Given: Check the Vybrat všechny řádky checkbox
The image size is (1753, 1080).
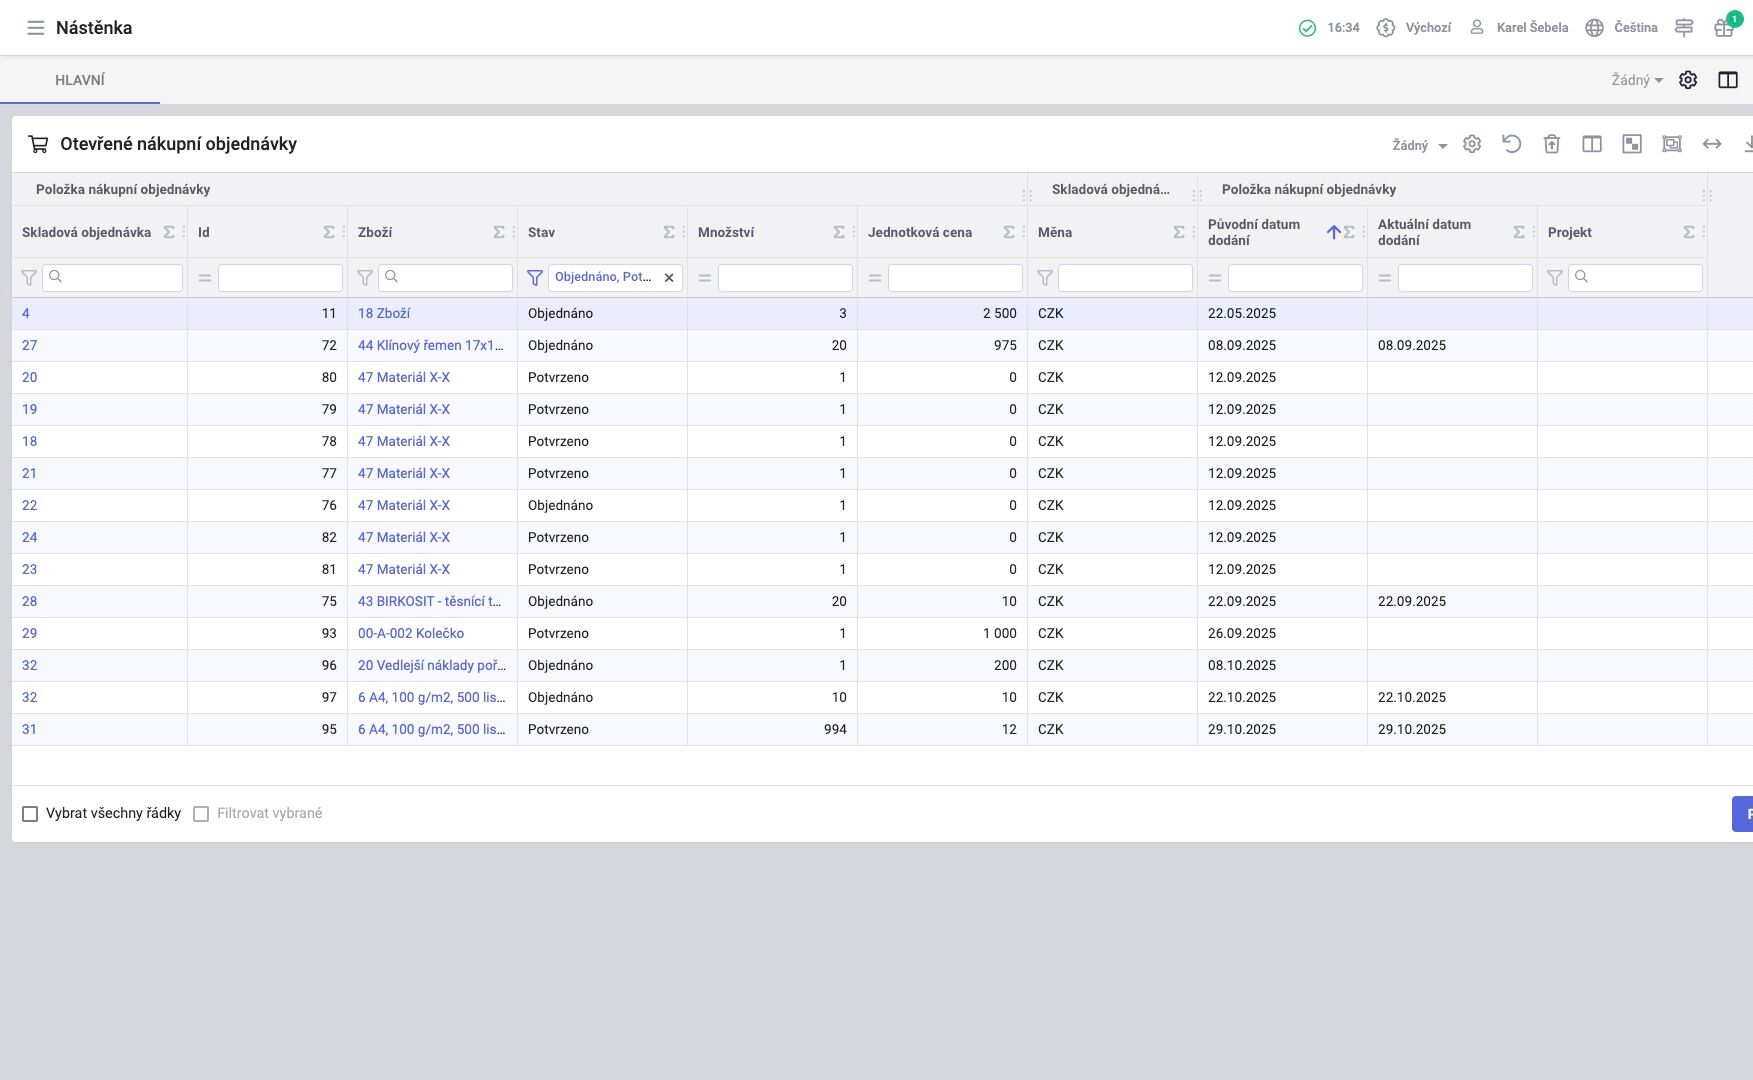Looking at the screenshot, I should [x=30, y=814].
